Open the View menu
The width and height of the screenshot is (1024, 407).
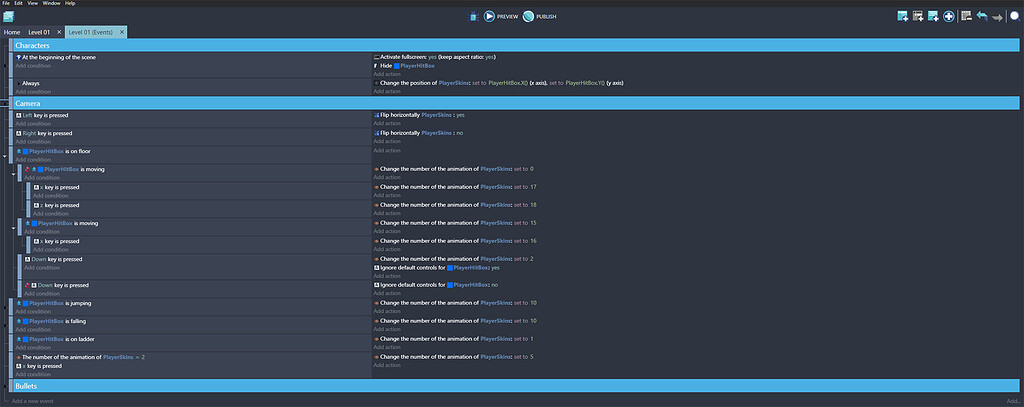33,3
